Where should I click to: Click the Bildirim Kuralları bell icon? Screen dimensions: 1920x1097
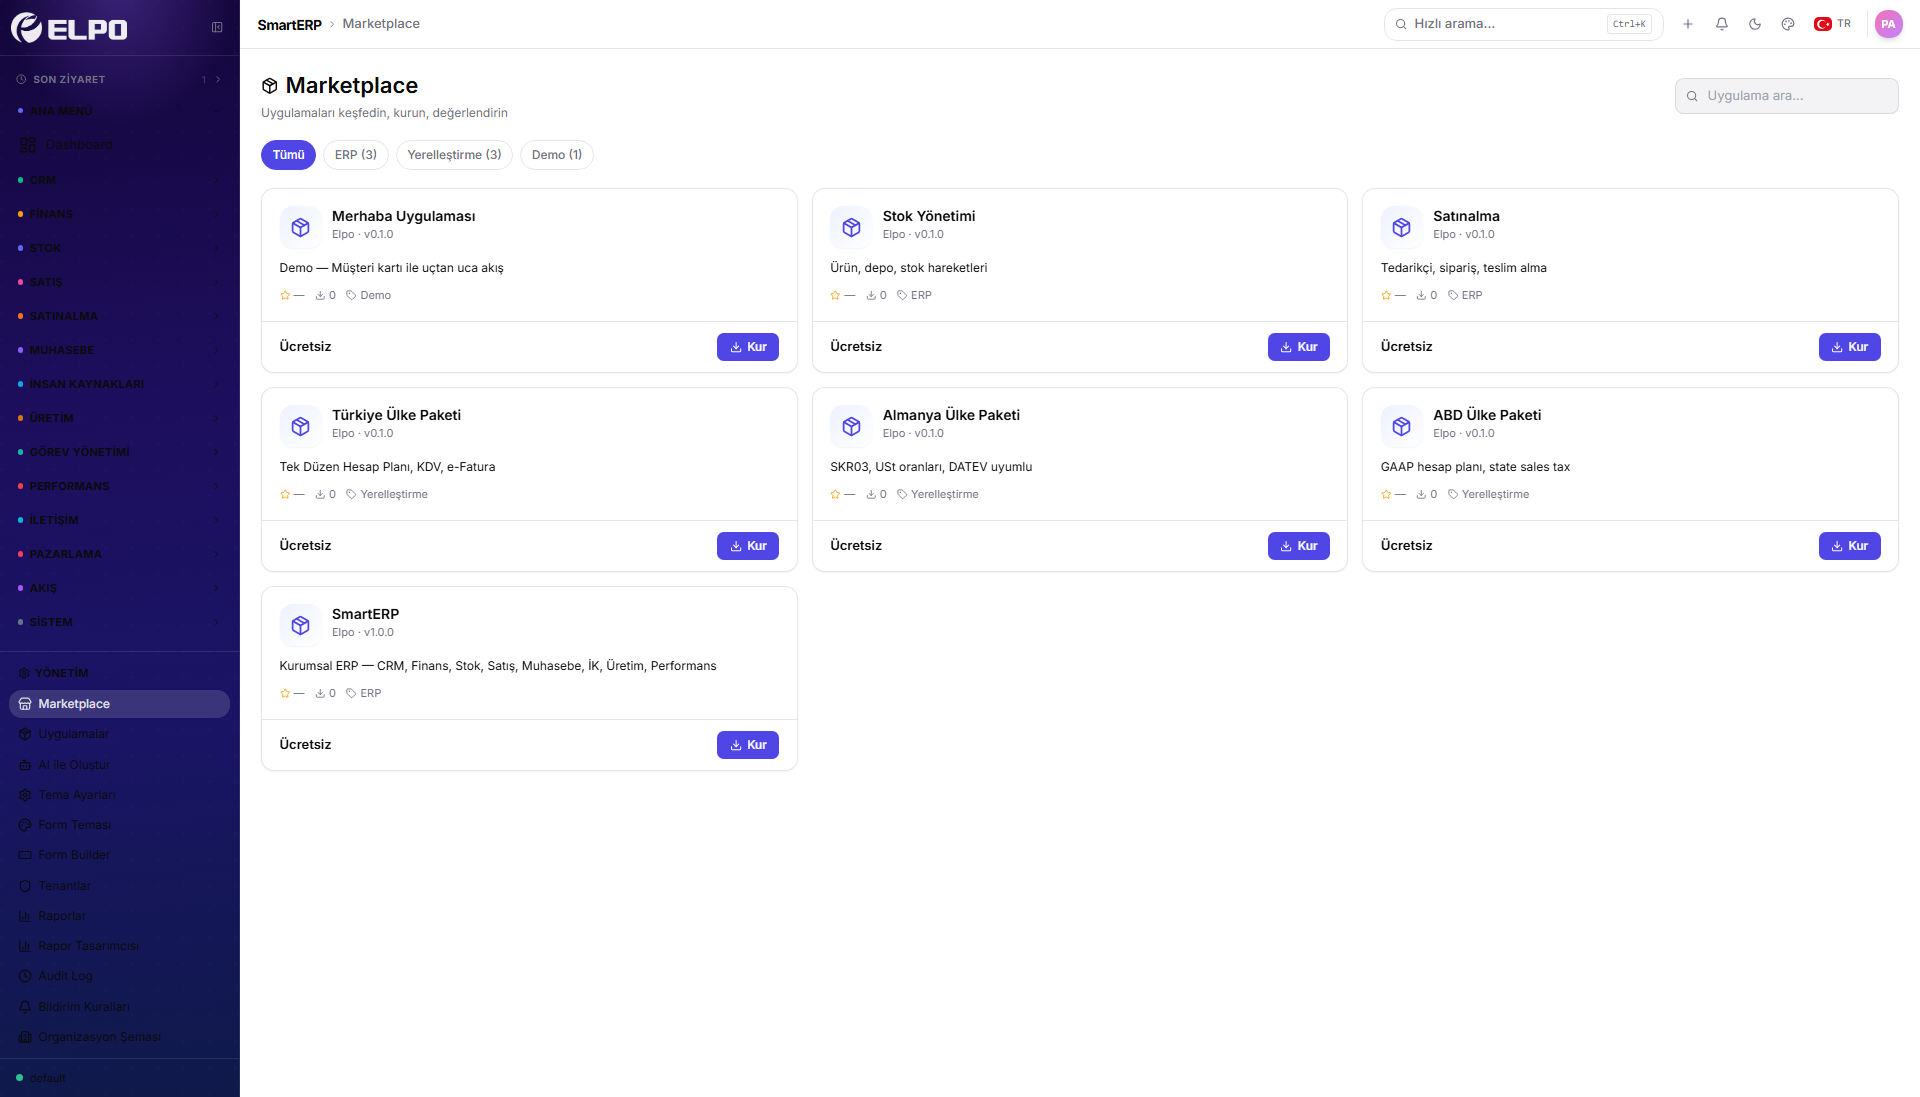tap(25, 1007)
